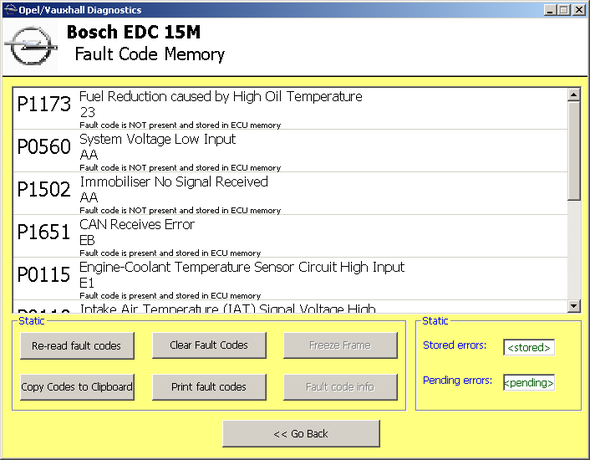This screenshot has height=460, width=590.
Task: Click the Opel logo icon in header
Action: 31,47
